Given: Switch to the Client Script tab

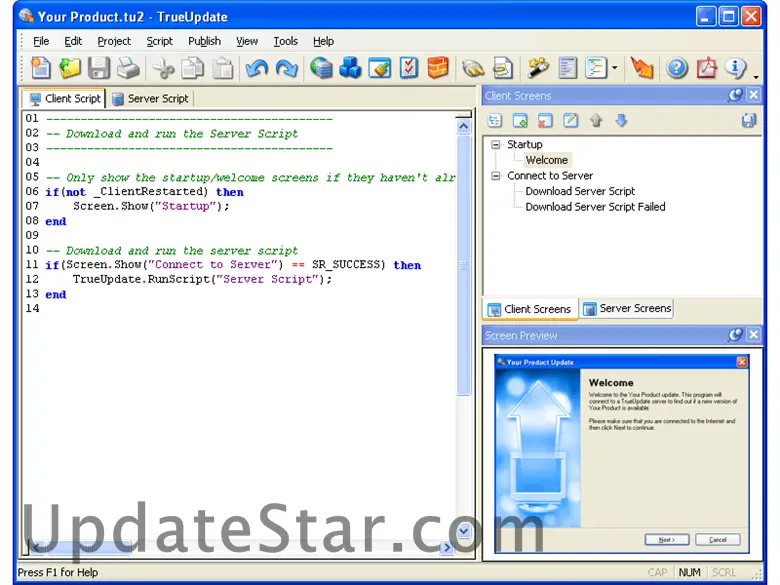Looking at the screenshot, I should point(65,98).
